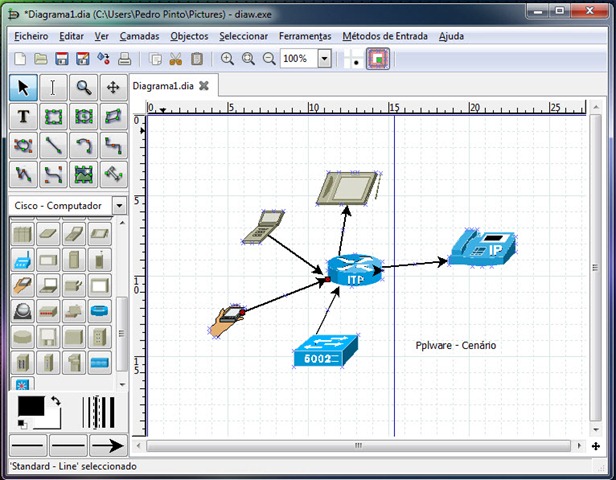Open the Camadas menu

(139, 36)
